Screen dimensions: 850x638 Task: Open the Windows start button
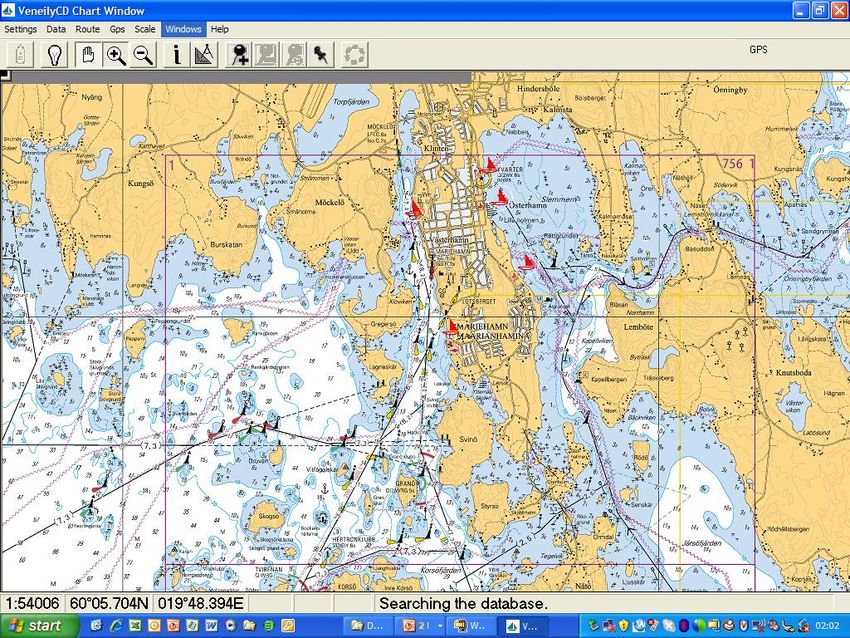[39, 626]
